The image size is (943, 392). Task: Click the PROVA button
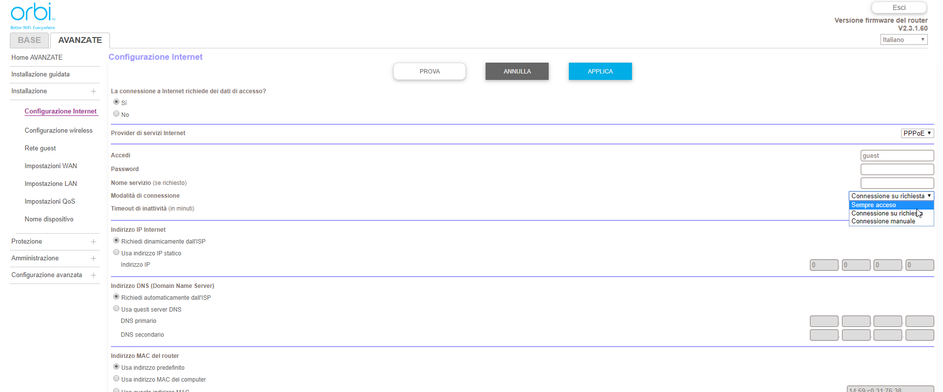pos(429,72)
